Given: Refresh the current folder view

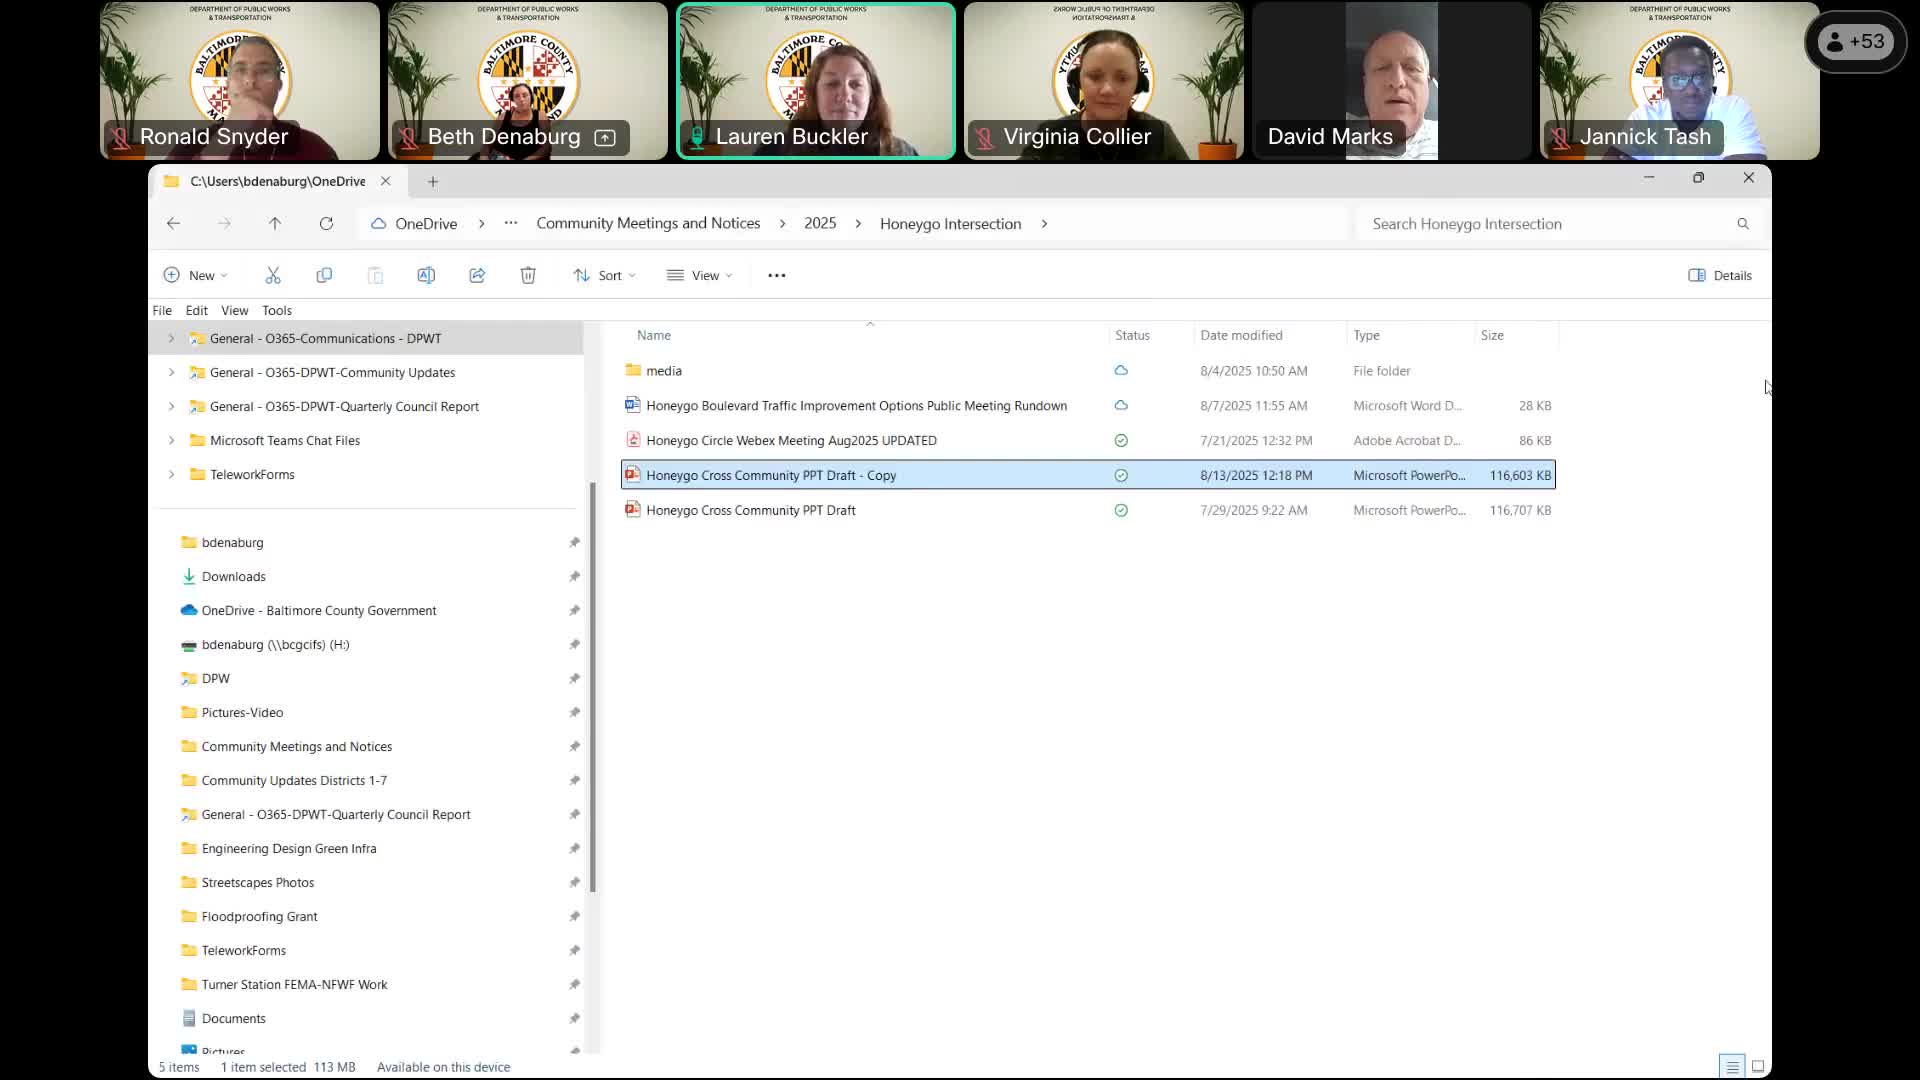Looking at the screenshot, I should pos(326,224).
